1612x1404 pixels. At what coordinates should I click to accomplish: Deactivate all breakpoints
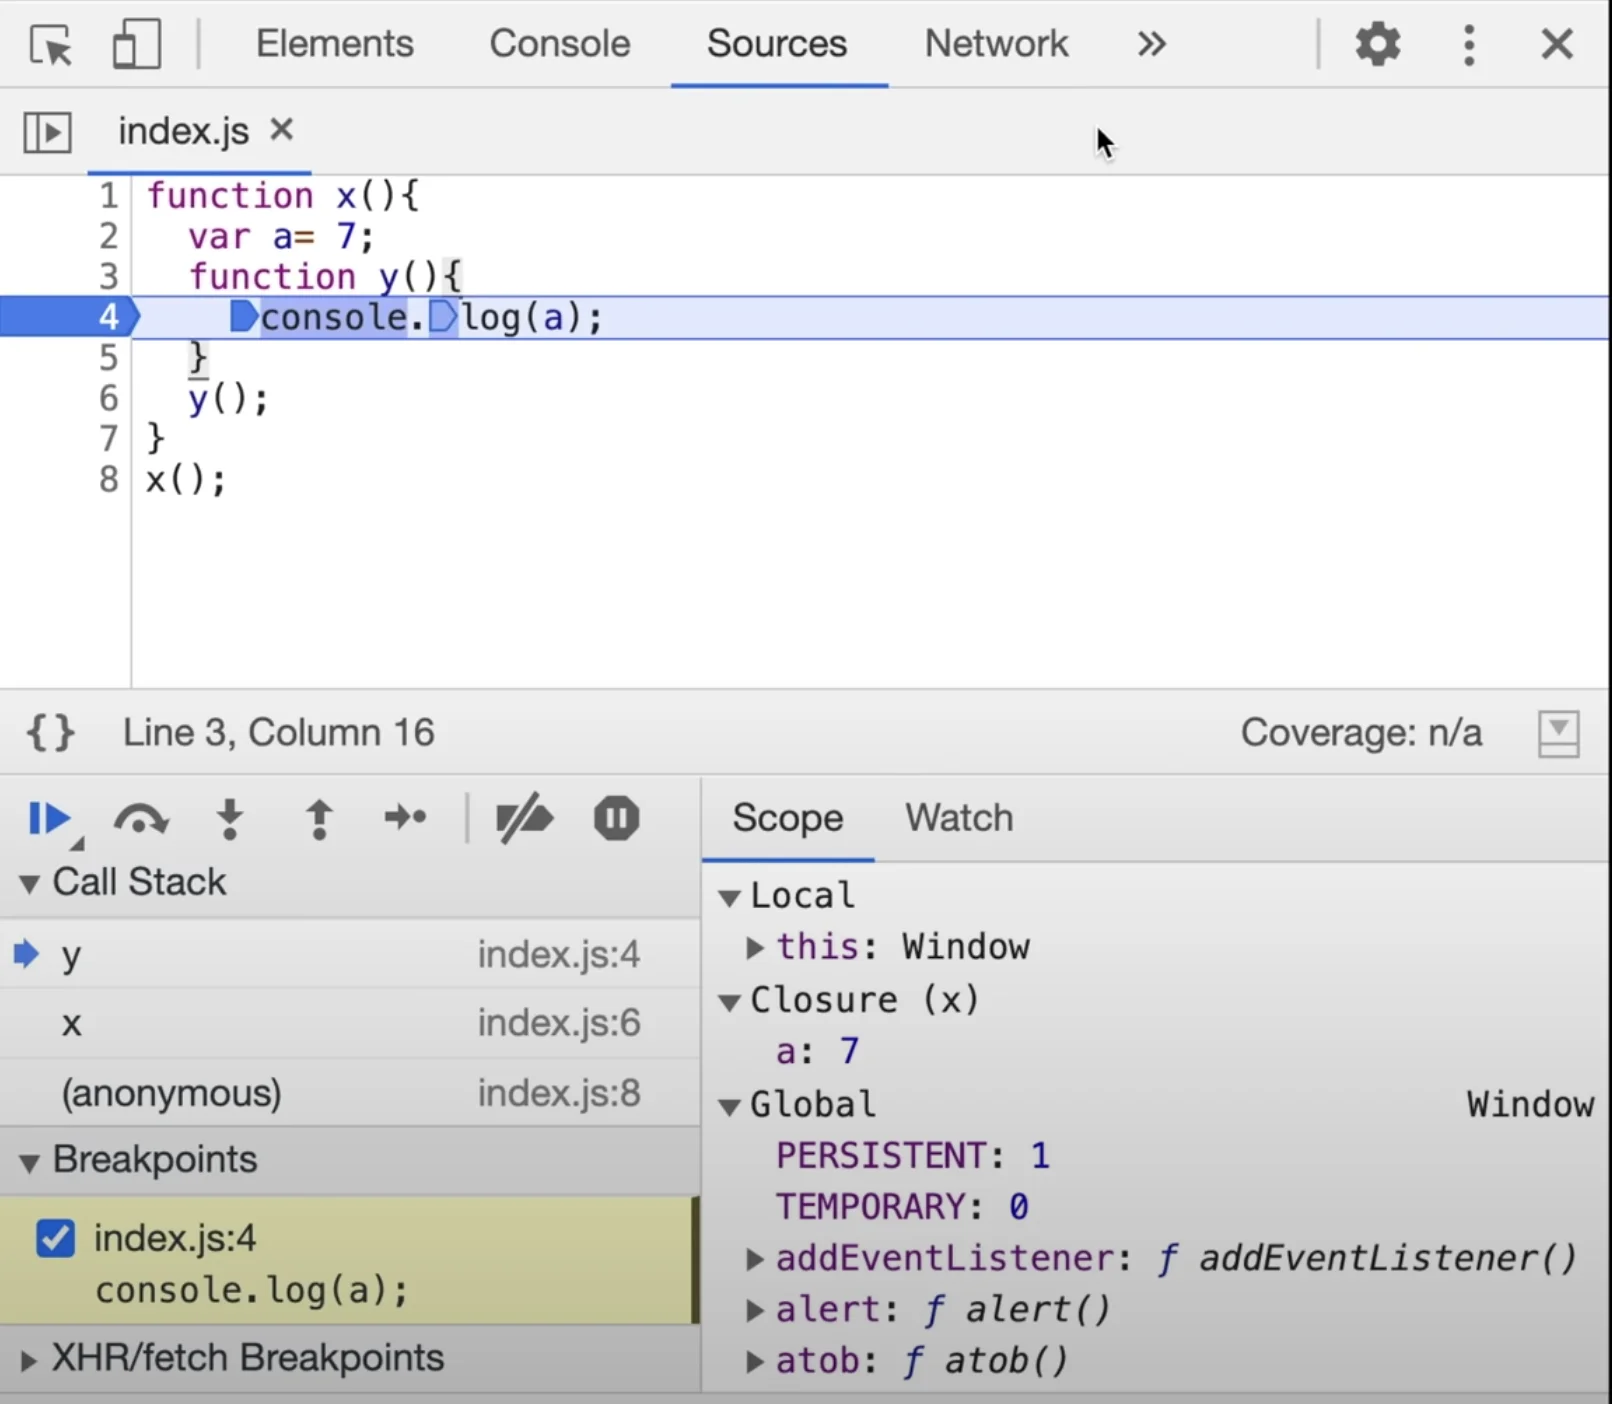tap(524, 818)
